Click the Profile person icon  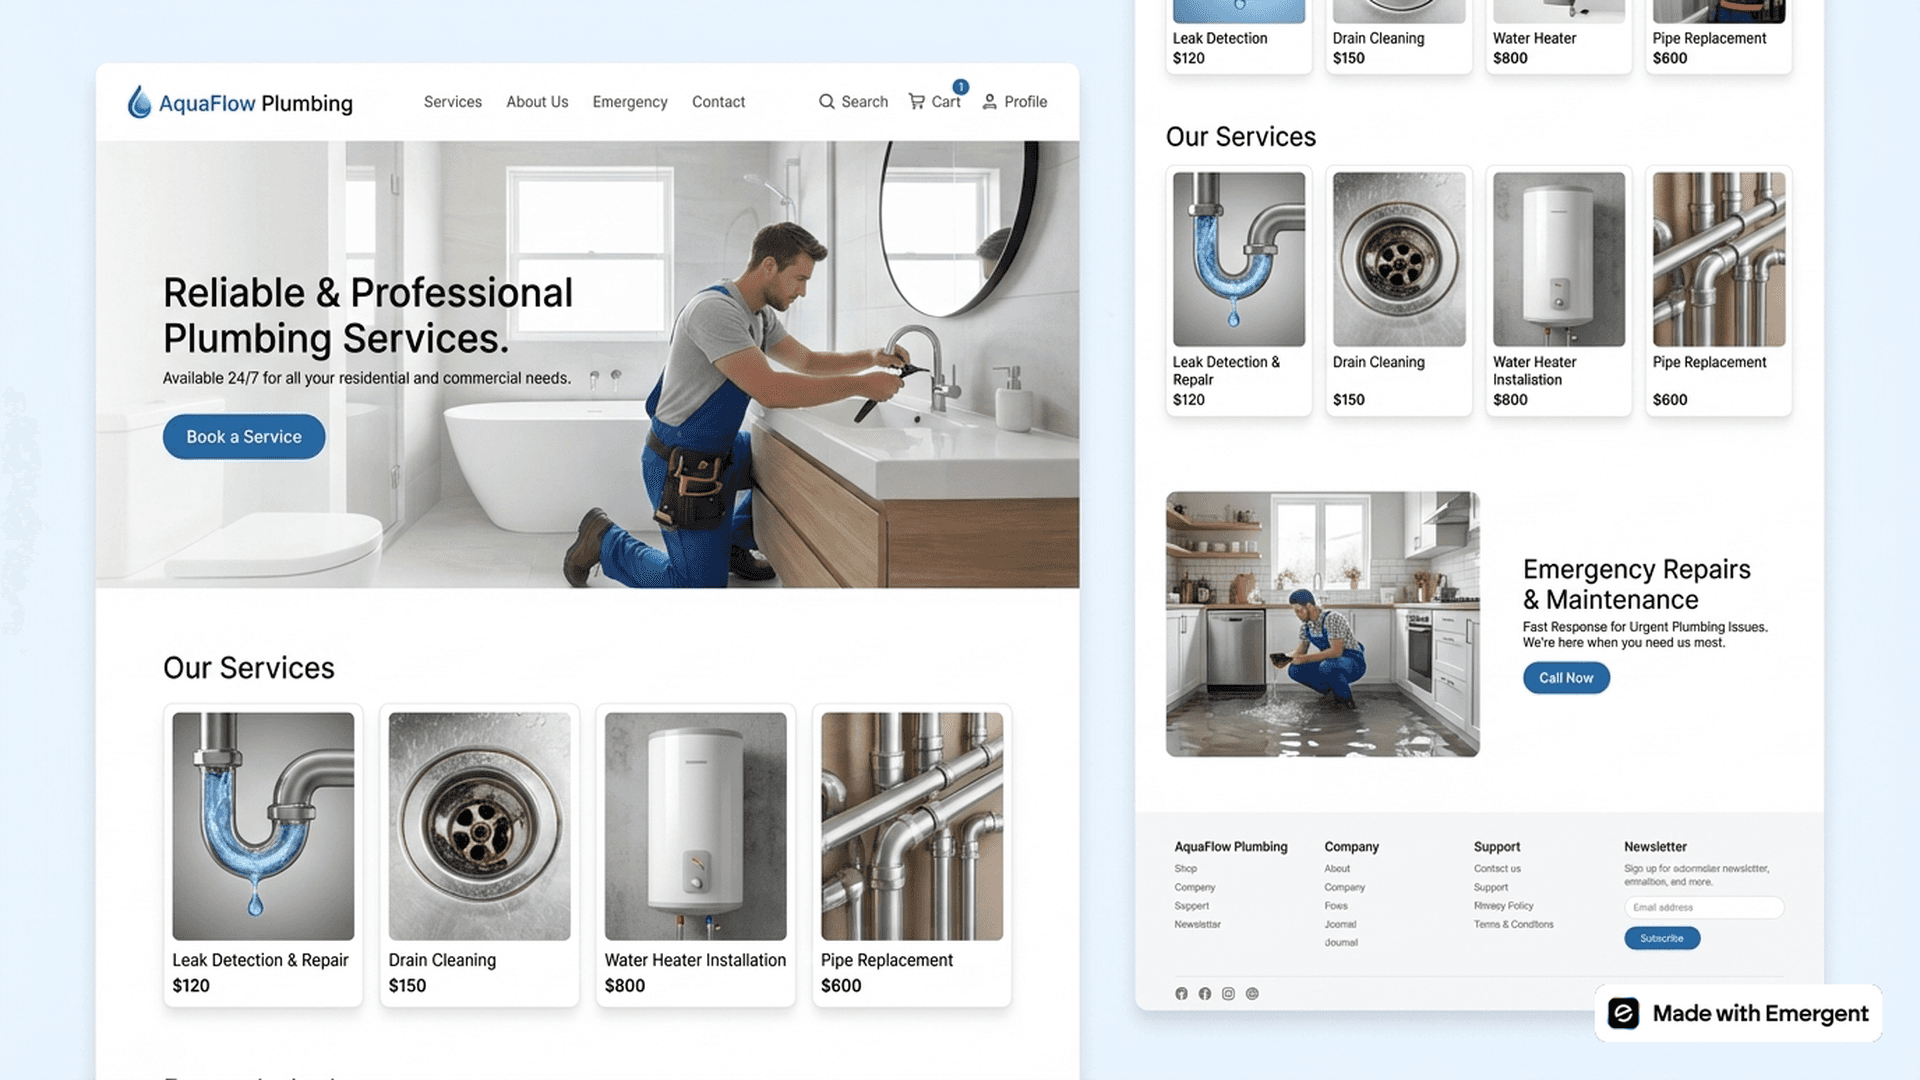pyautogui.click(x=990, y=102)
